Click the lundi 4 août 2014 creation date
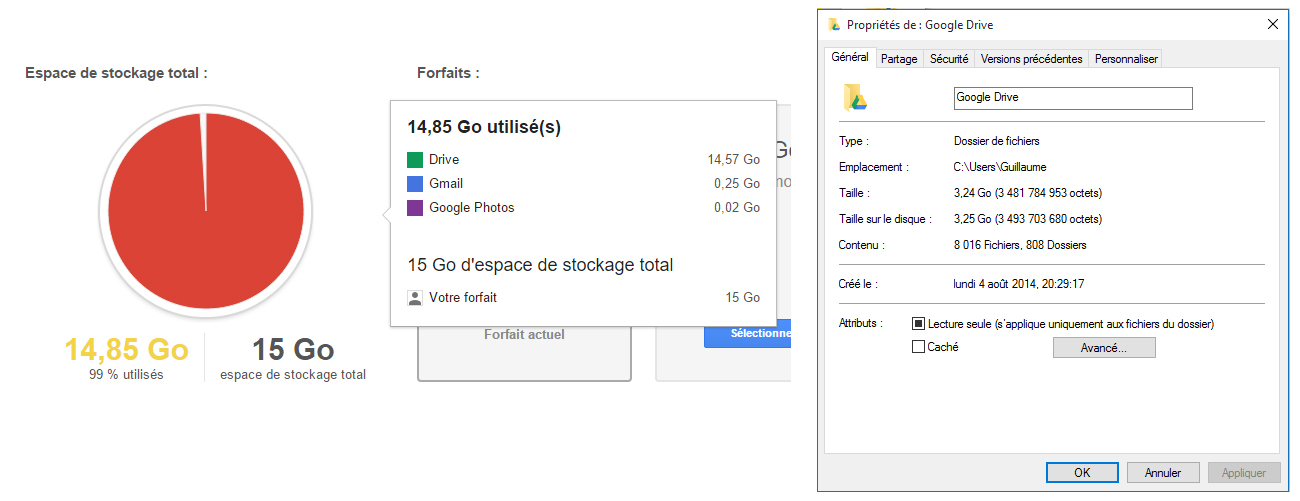This screenshot has width=1300, height=501. pos(1019,284)
